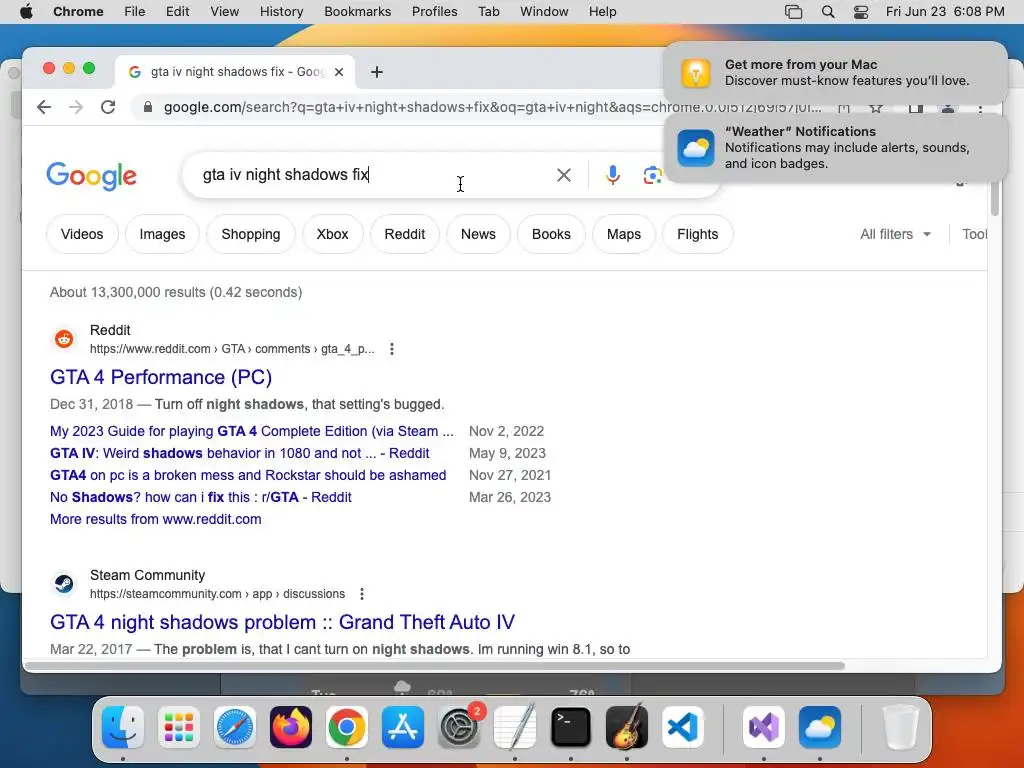Open a new tab with plus button

[x=377, y=72]
